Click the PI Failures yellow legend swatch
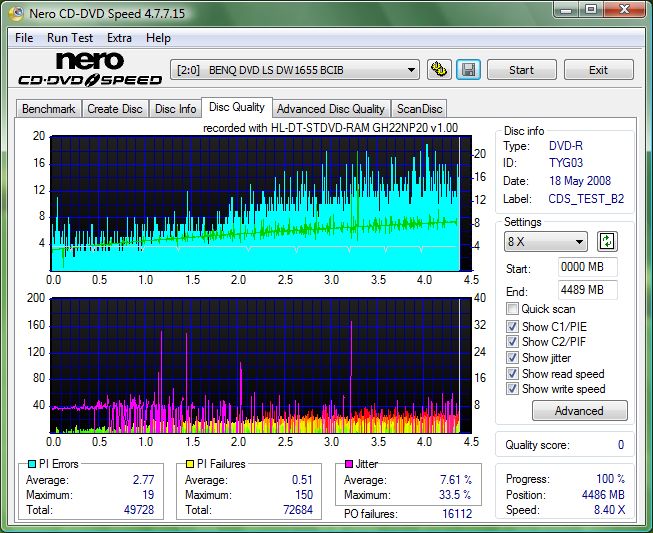This screenshot has height=533, width=653. [190, 464]
